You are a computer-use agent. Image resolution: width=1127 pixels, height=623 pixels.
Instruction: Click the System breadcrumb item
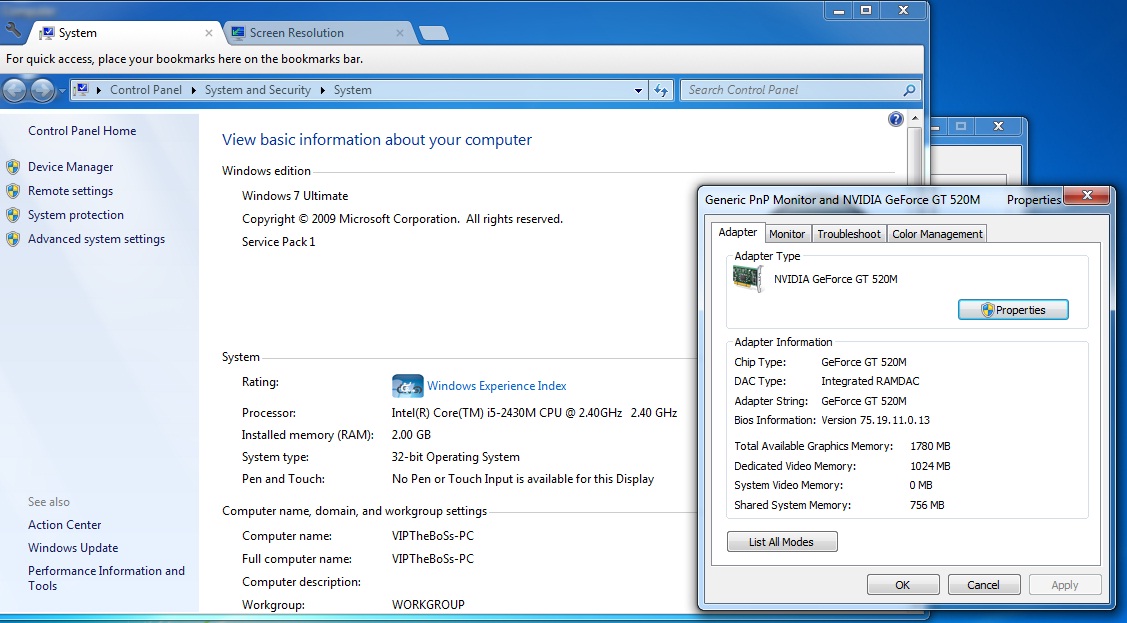[x=352, y=90]
